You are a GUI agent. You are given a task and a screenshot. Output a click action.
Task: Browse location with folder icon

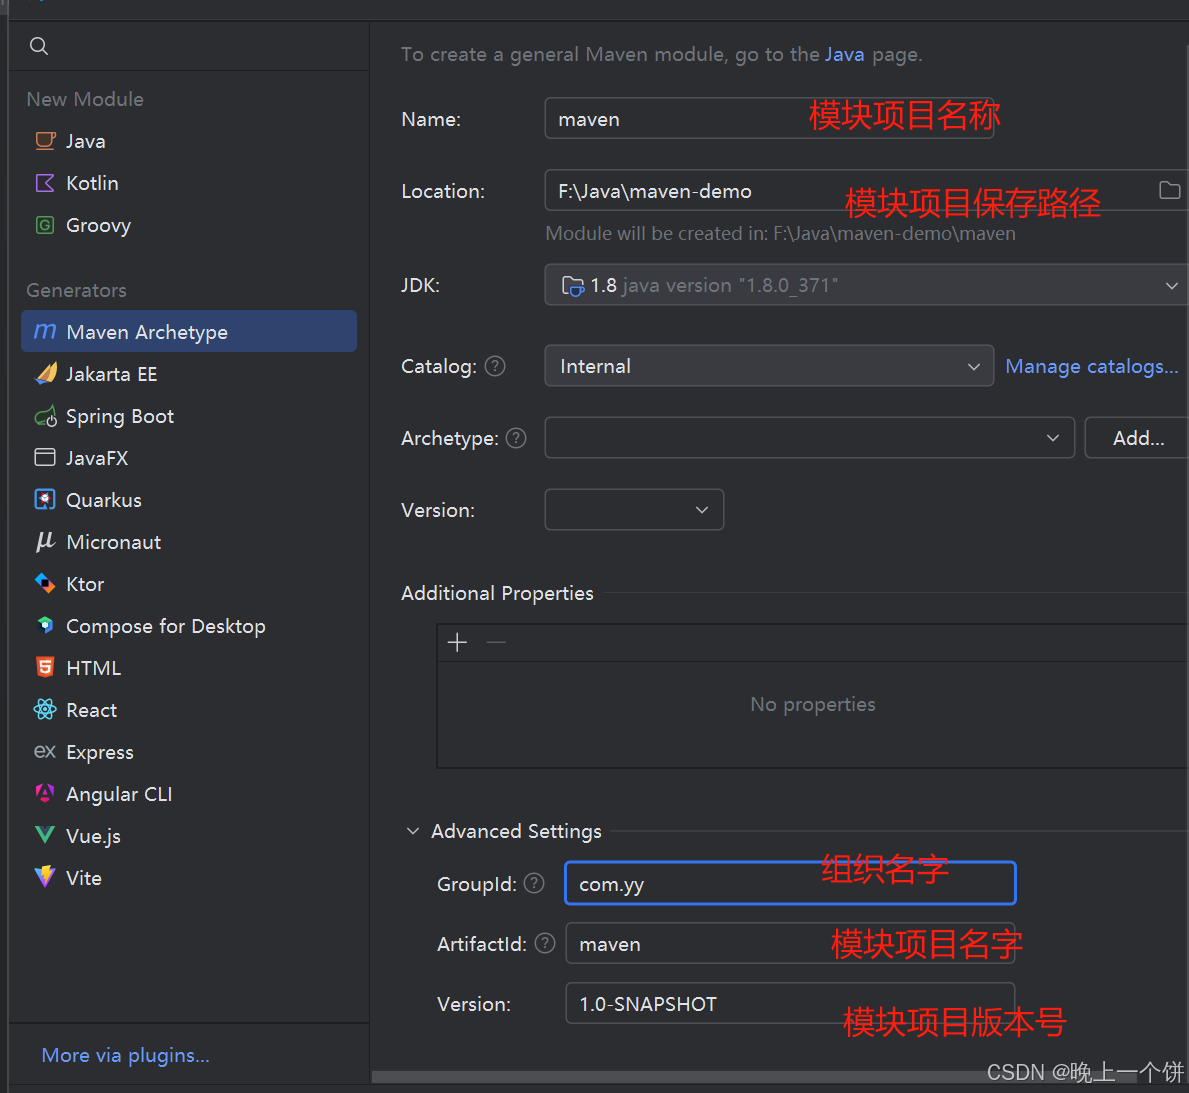click(1169, 190)
